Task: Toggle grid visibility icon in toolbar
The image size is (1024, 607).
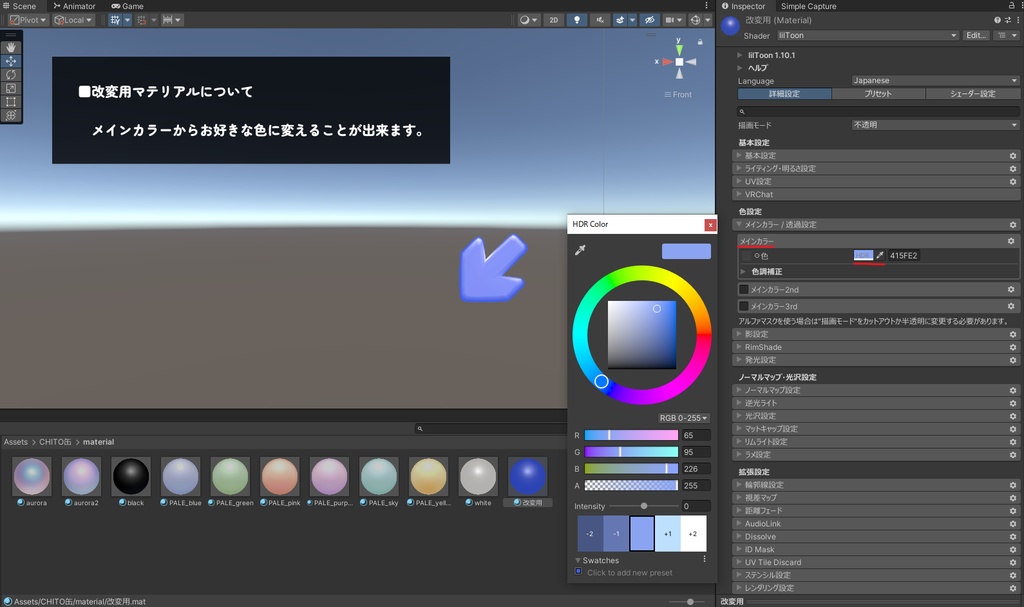Action: 115,20
